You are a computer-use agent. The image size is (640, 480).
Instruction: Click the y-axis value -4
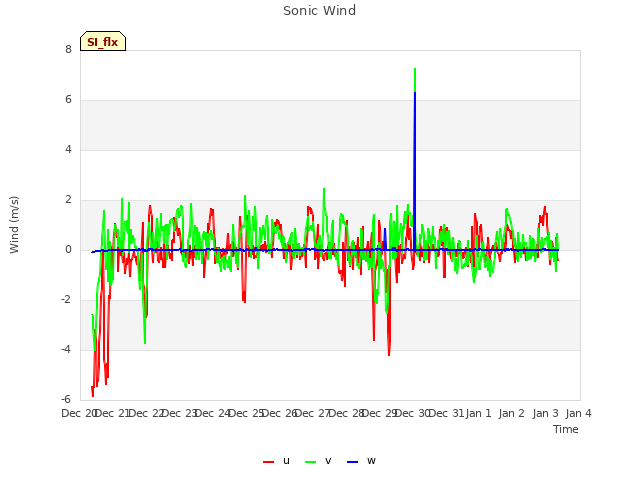(x=67, y=350)
